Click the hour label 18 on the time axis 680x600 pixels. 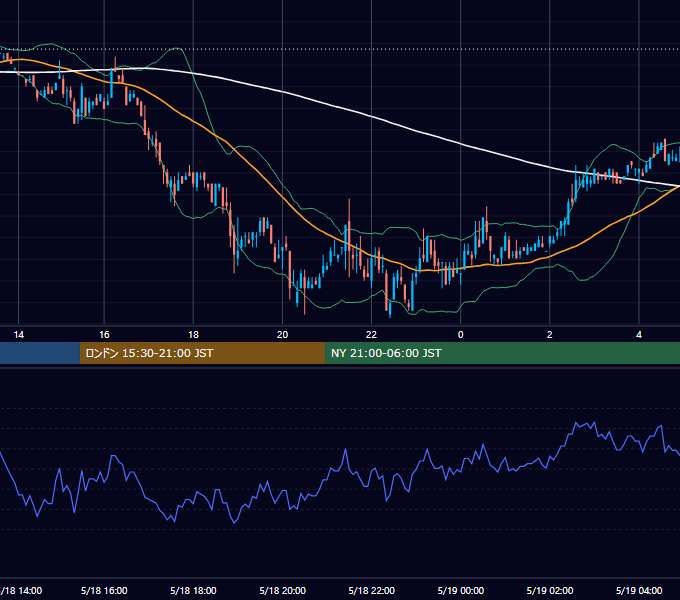coord(193,335)
